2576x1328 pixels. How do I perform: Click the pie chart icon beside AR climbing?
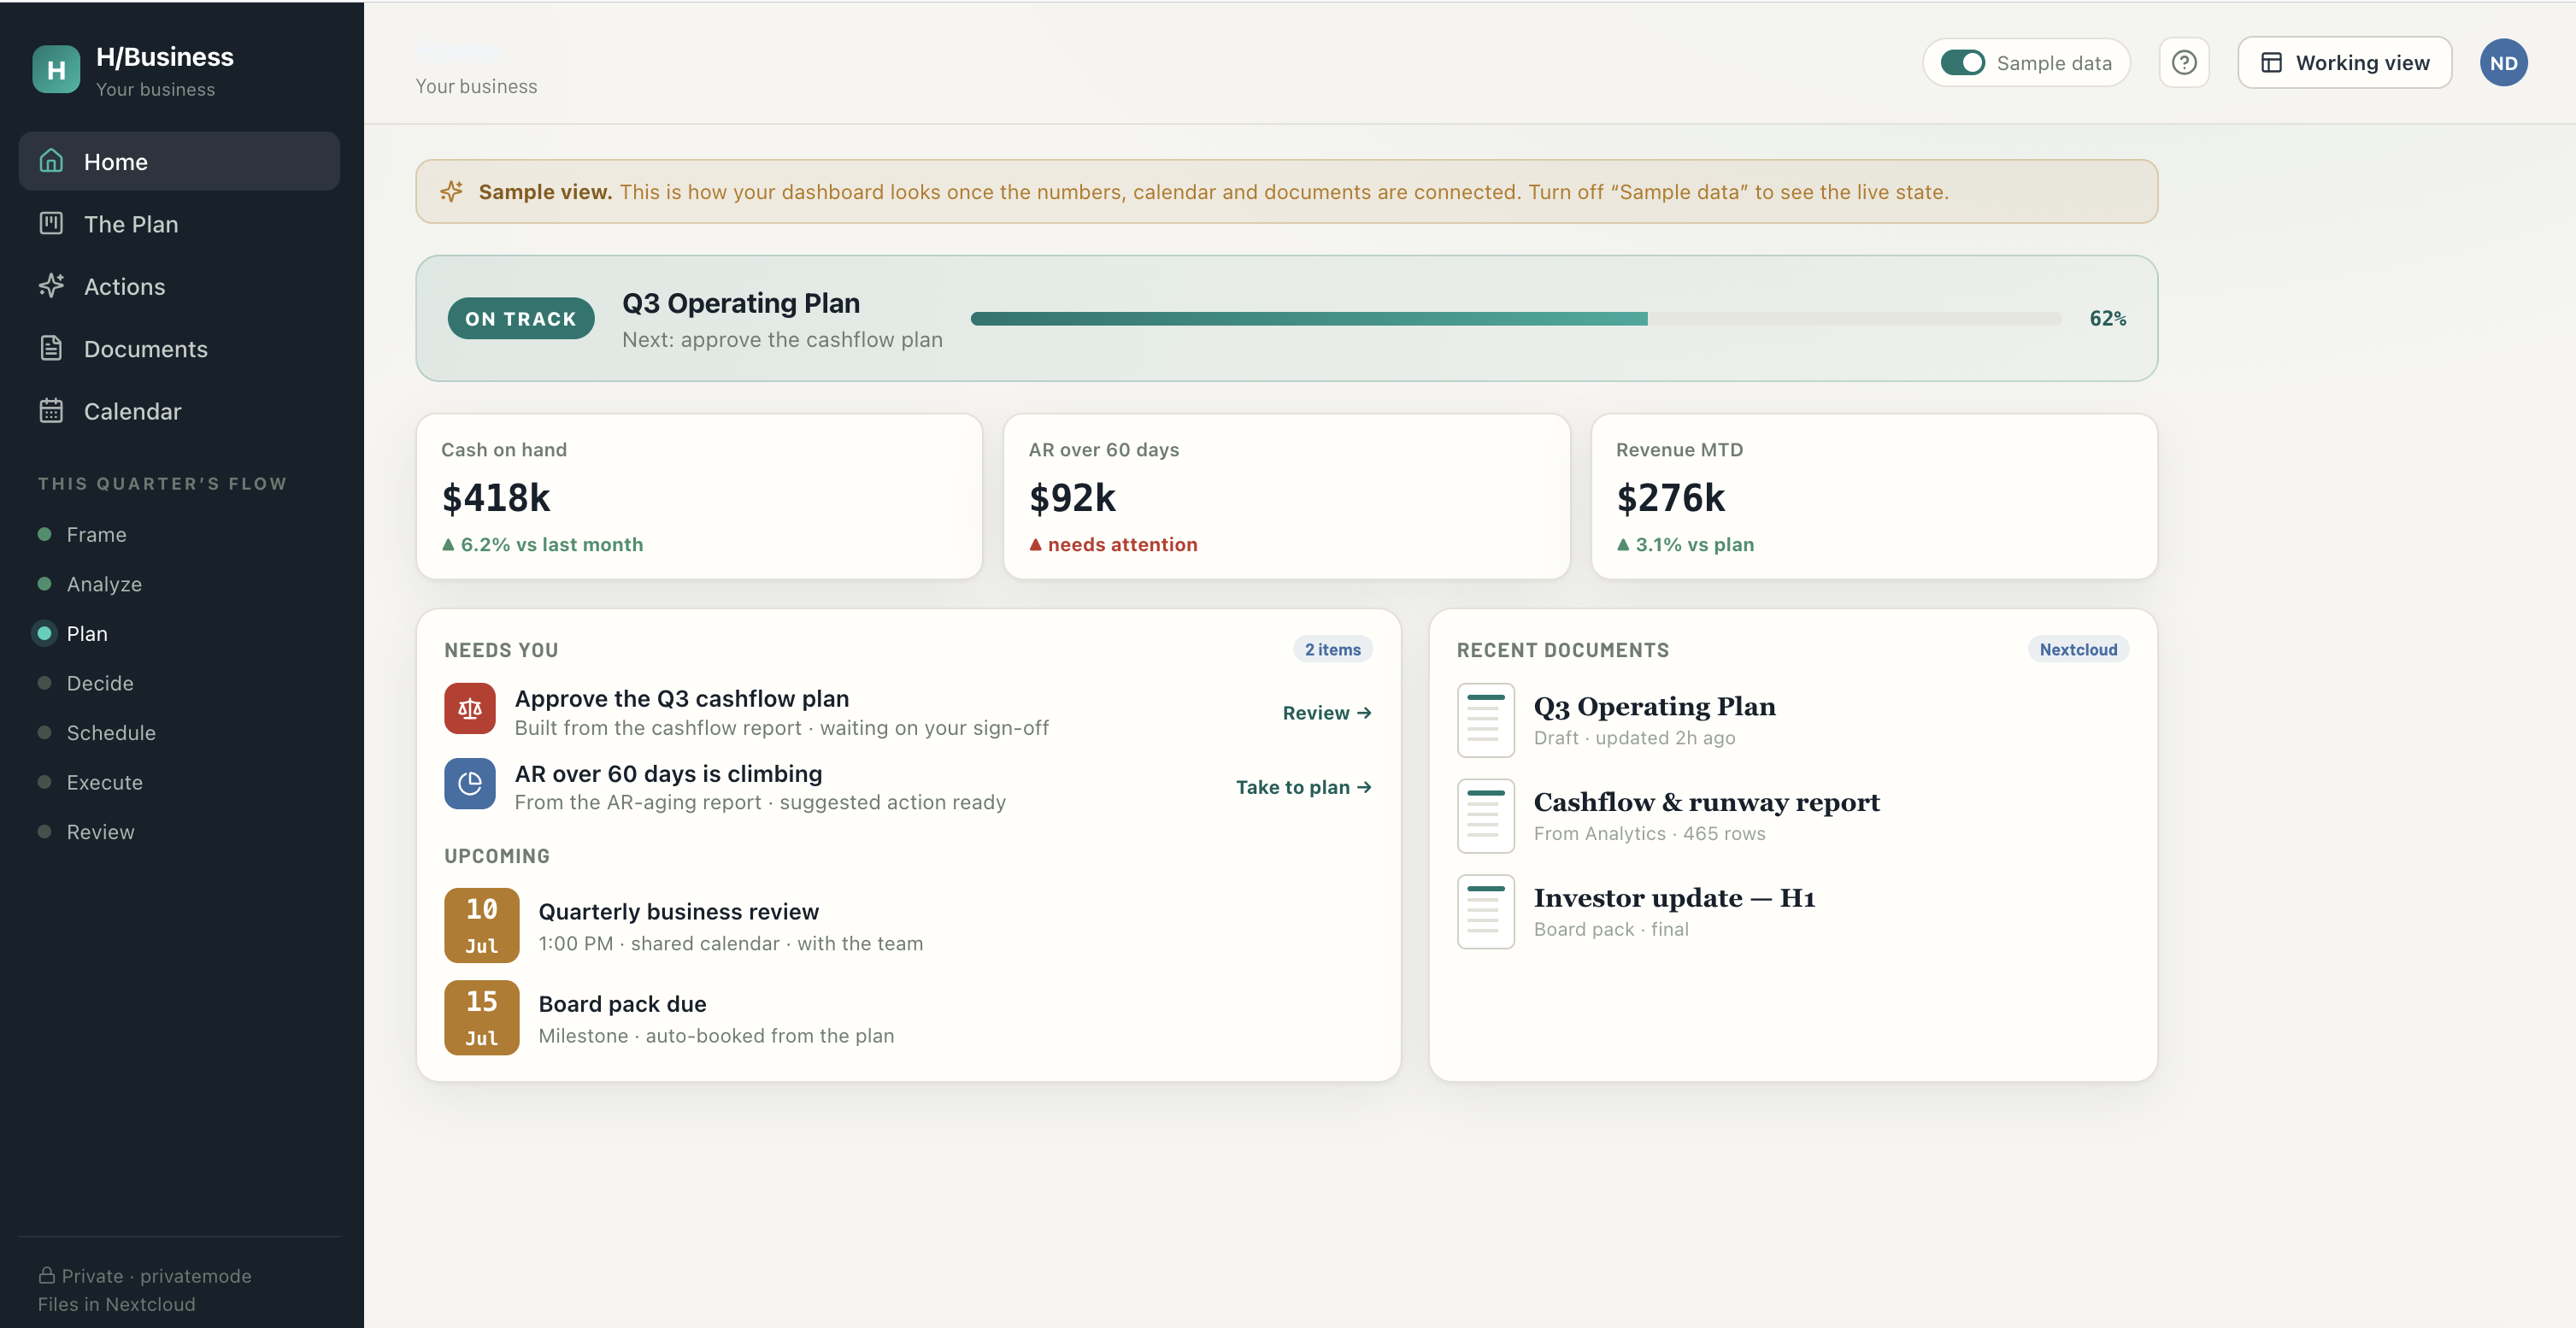click(470, 784)
